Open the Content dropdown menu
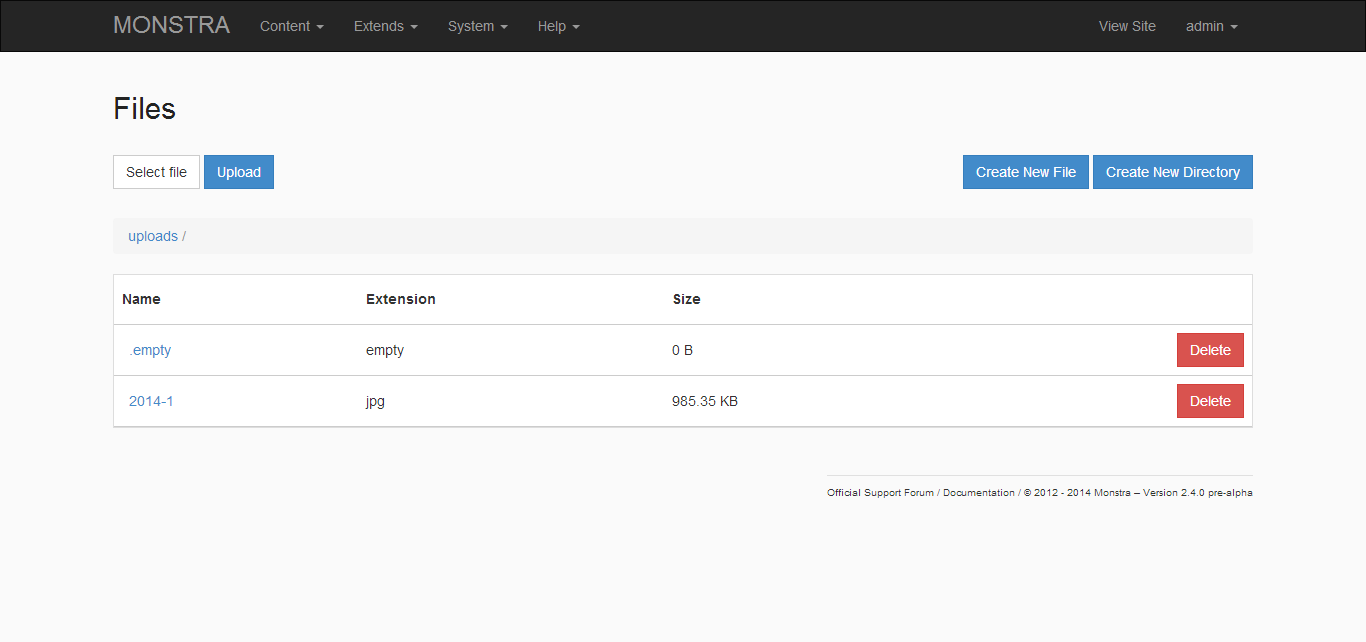Viewport: 1366px width, 642px height. (x=291, y=27)
